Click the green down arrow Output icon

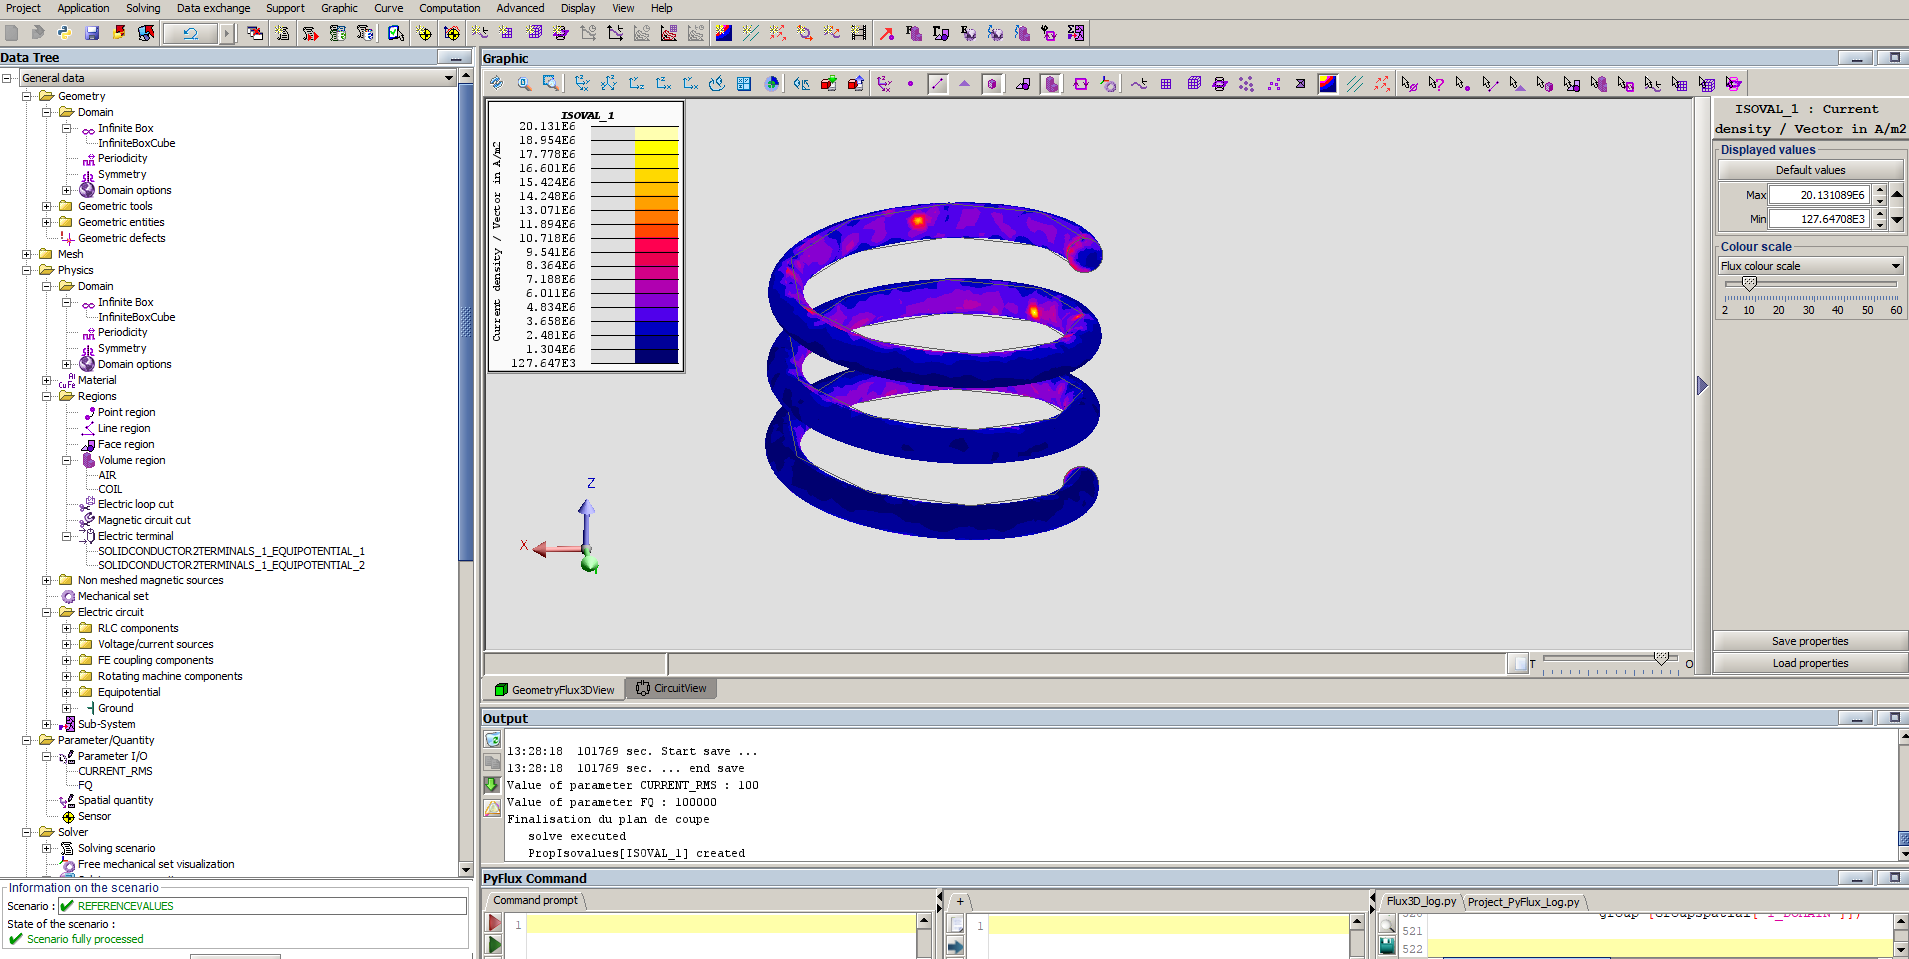[x=492, y=785]
